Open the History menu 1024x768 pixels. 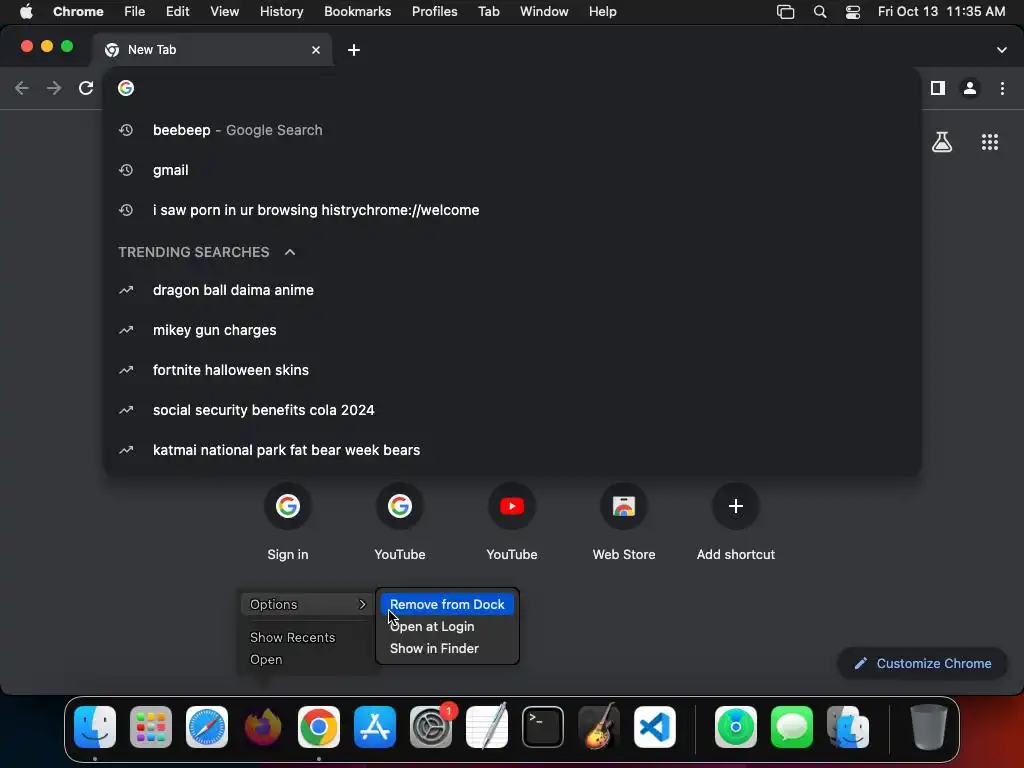tap(281, 12)
